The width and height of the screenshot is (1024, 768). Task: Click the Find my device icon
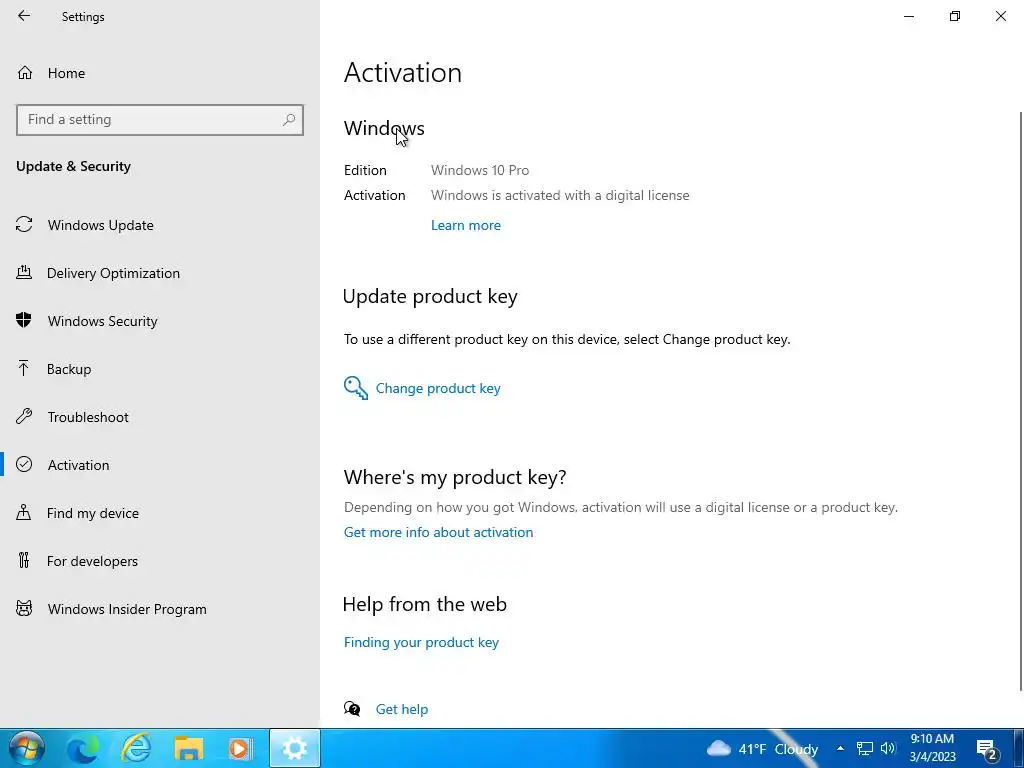point(24,513)
